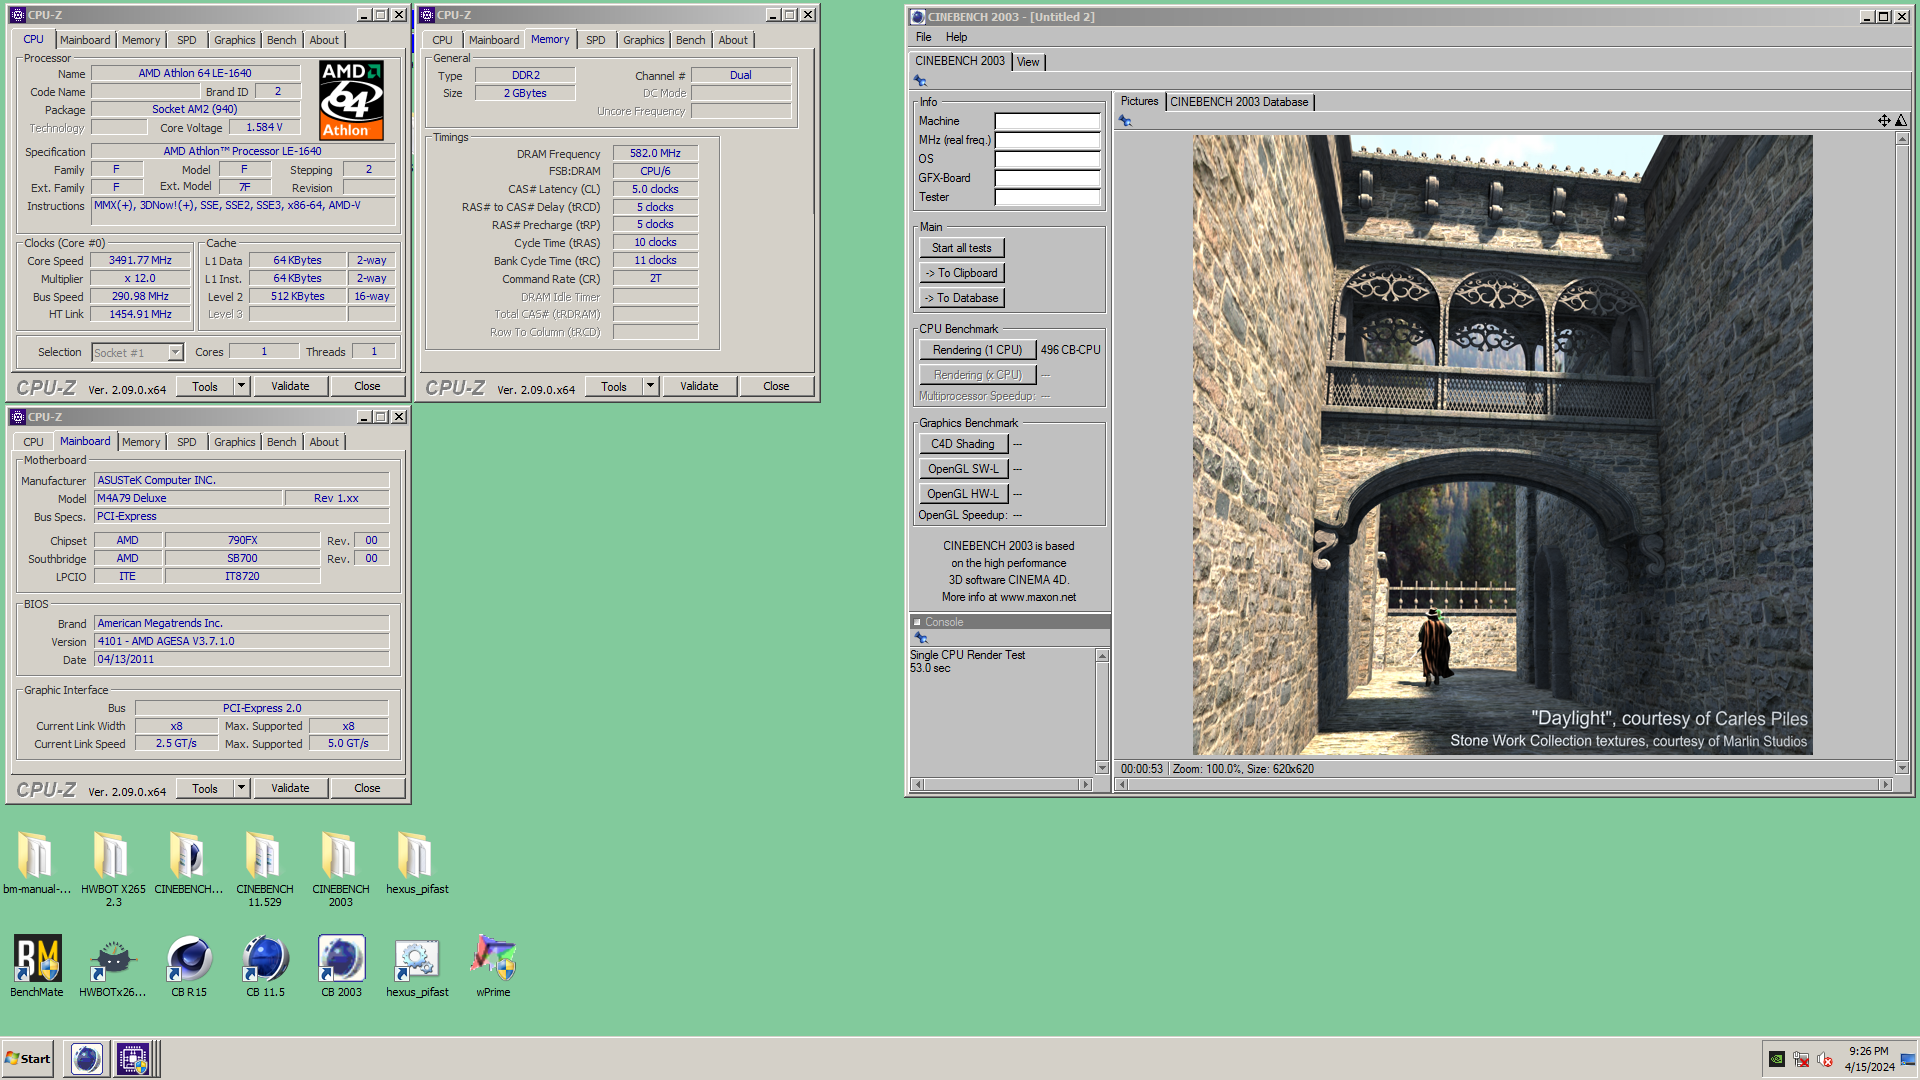Click Start all tests button
This screenshot has height=1080, width=1920.
pos(962,248)
